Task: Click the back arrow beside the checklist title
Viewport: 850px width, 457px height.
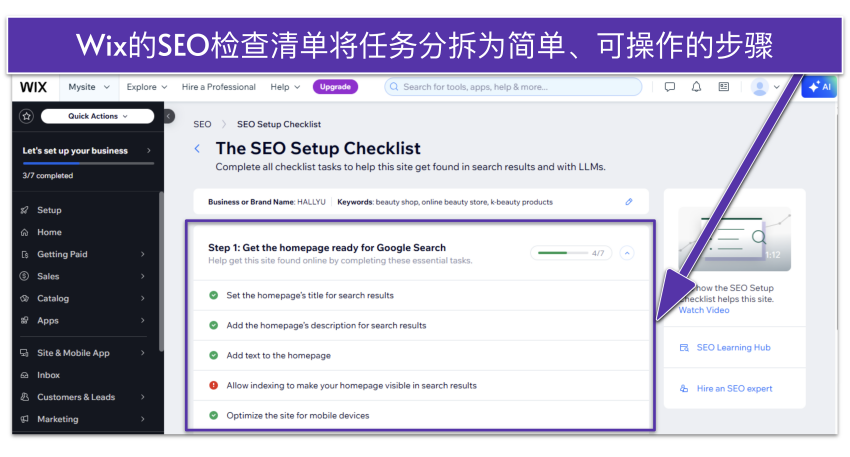Action: [x=197, y=149]
